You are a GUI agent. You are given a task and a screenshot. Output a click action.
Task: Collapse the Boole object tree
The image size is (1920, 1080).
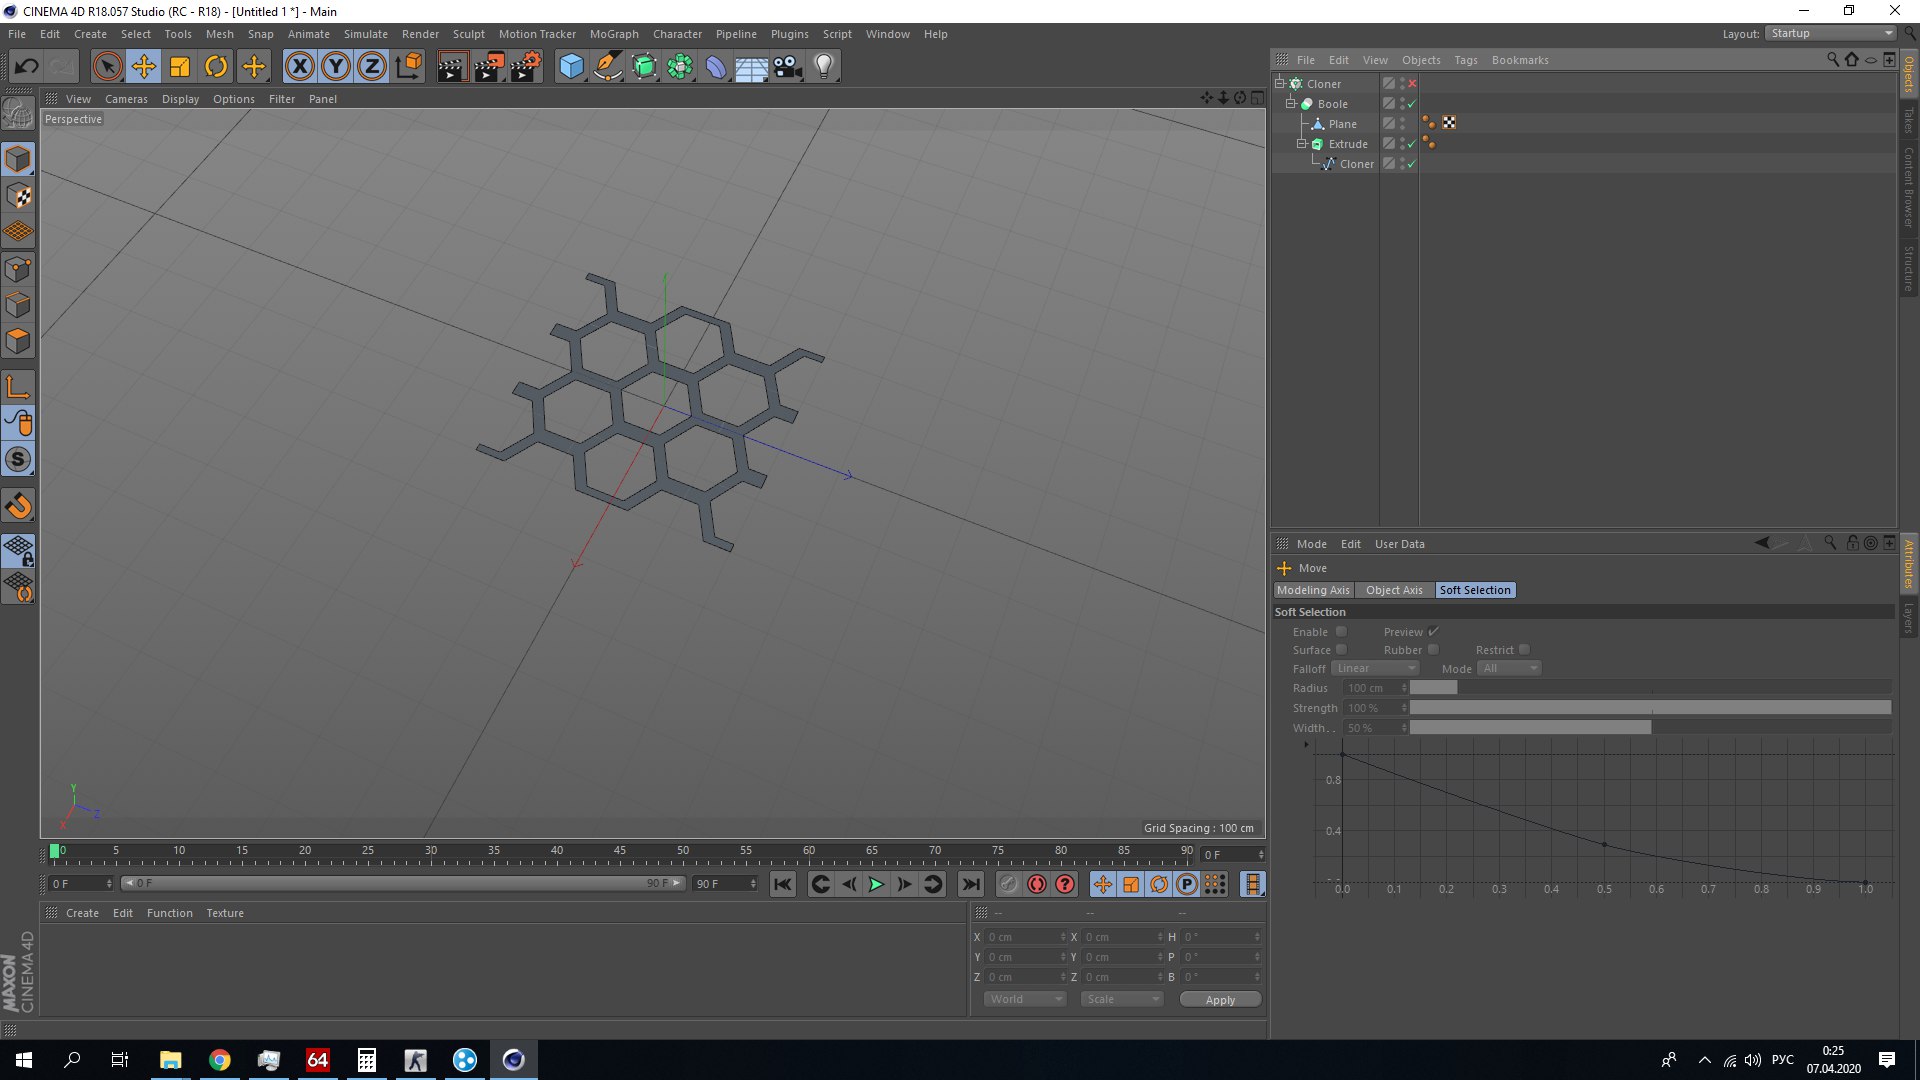click(1290, 104)
